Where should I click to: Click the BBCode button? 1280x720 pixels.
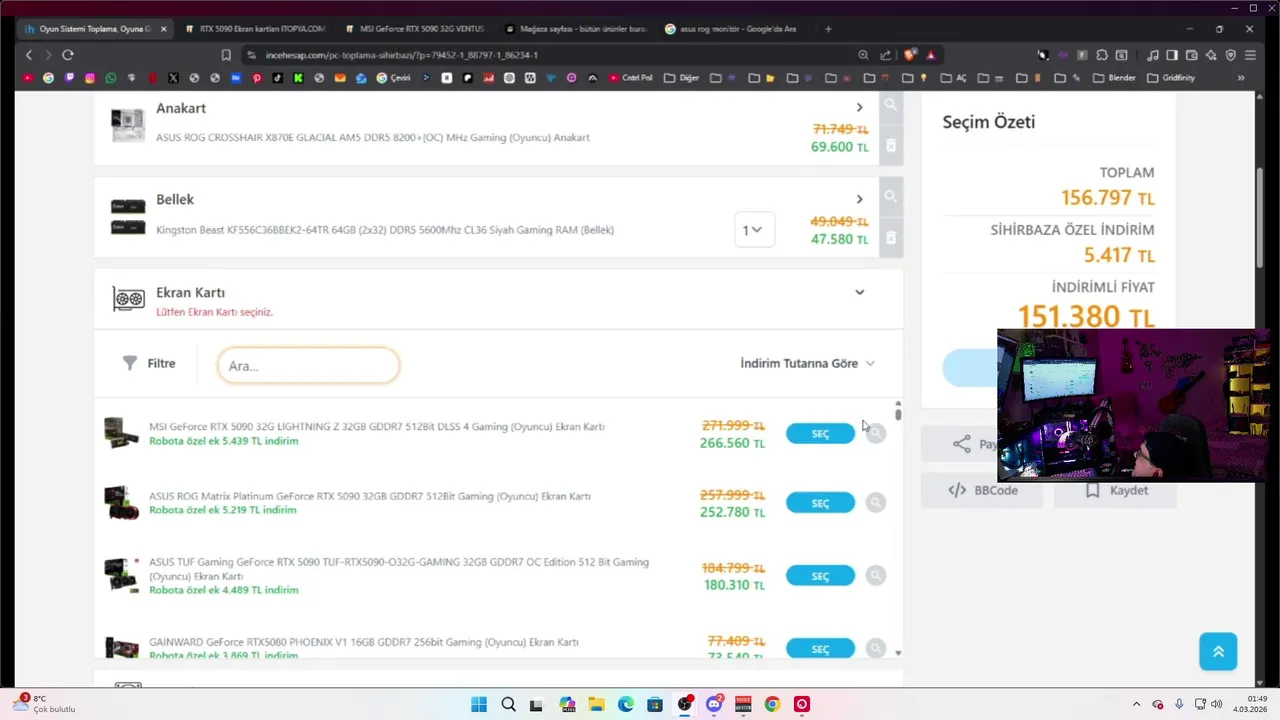pyautogui.click(x=982, y=490)
